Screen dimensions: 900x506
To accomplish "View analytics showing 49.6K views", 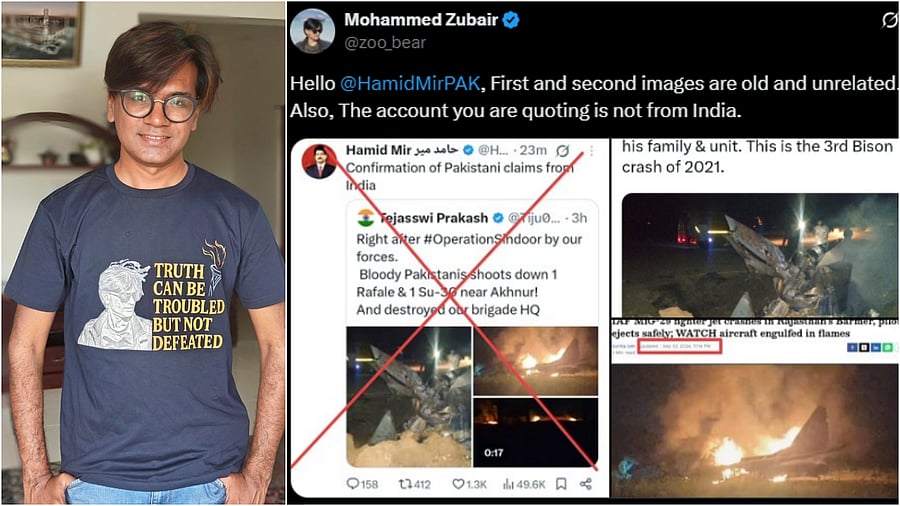I will 523,484.
